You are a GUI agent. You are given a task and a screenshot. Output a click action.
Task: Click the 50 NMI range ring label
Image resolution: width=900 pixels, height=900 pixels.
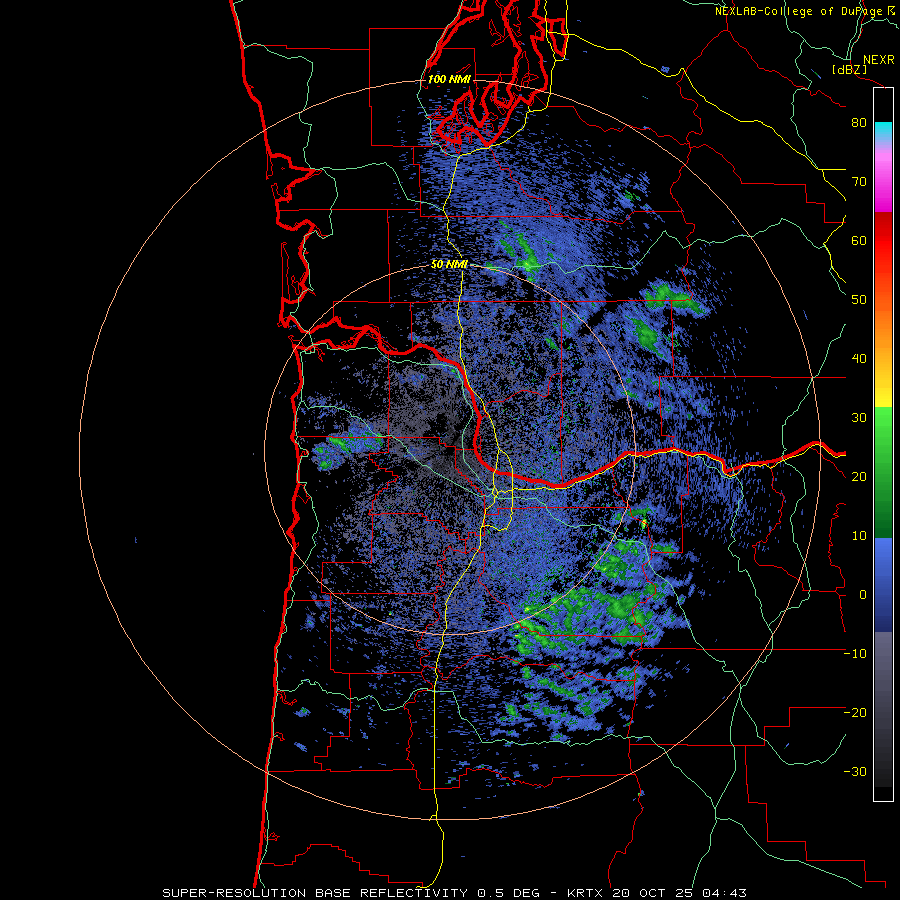[449, 265]
